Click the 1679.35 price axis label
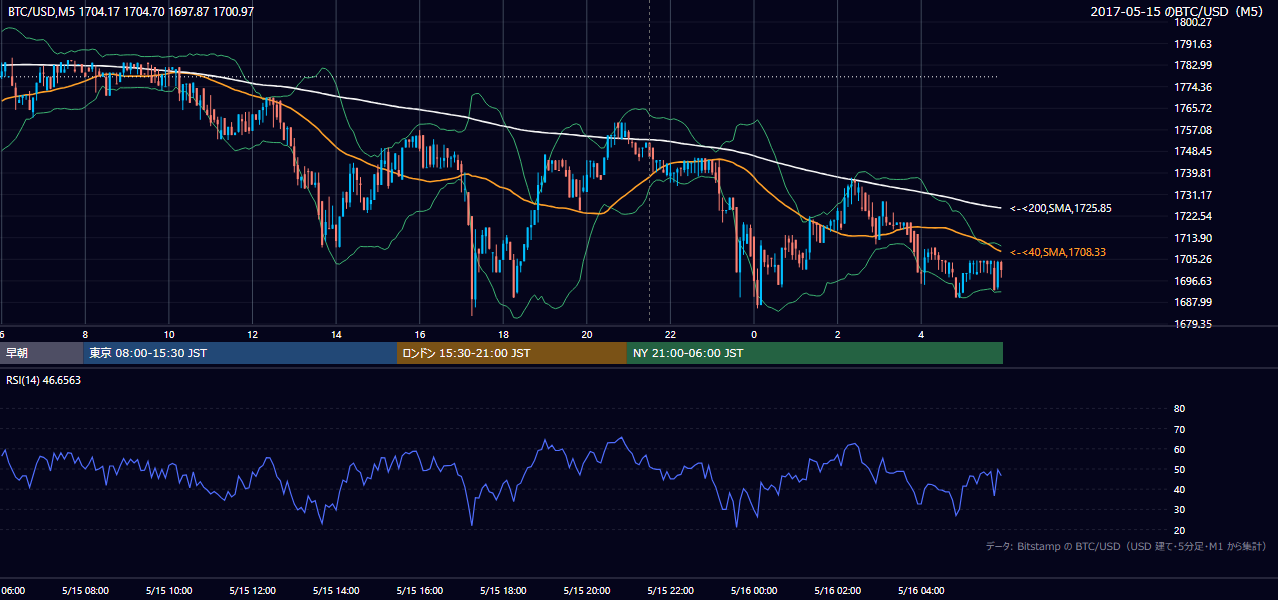The width and height of the screenshot is (1278, 600). point(1193,324)
